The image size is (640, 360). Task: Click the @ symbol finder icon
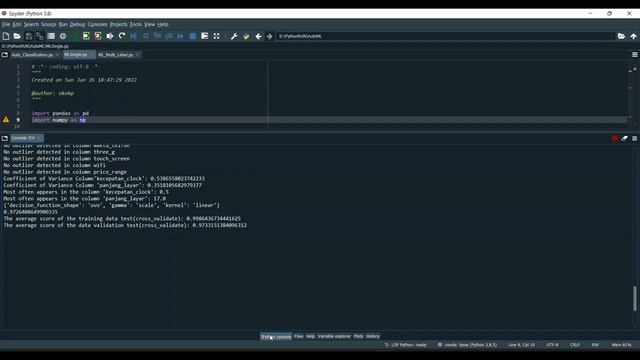pyautogui.click(x=63, y=36)
